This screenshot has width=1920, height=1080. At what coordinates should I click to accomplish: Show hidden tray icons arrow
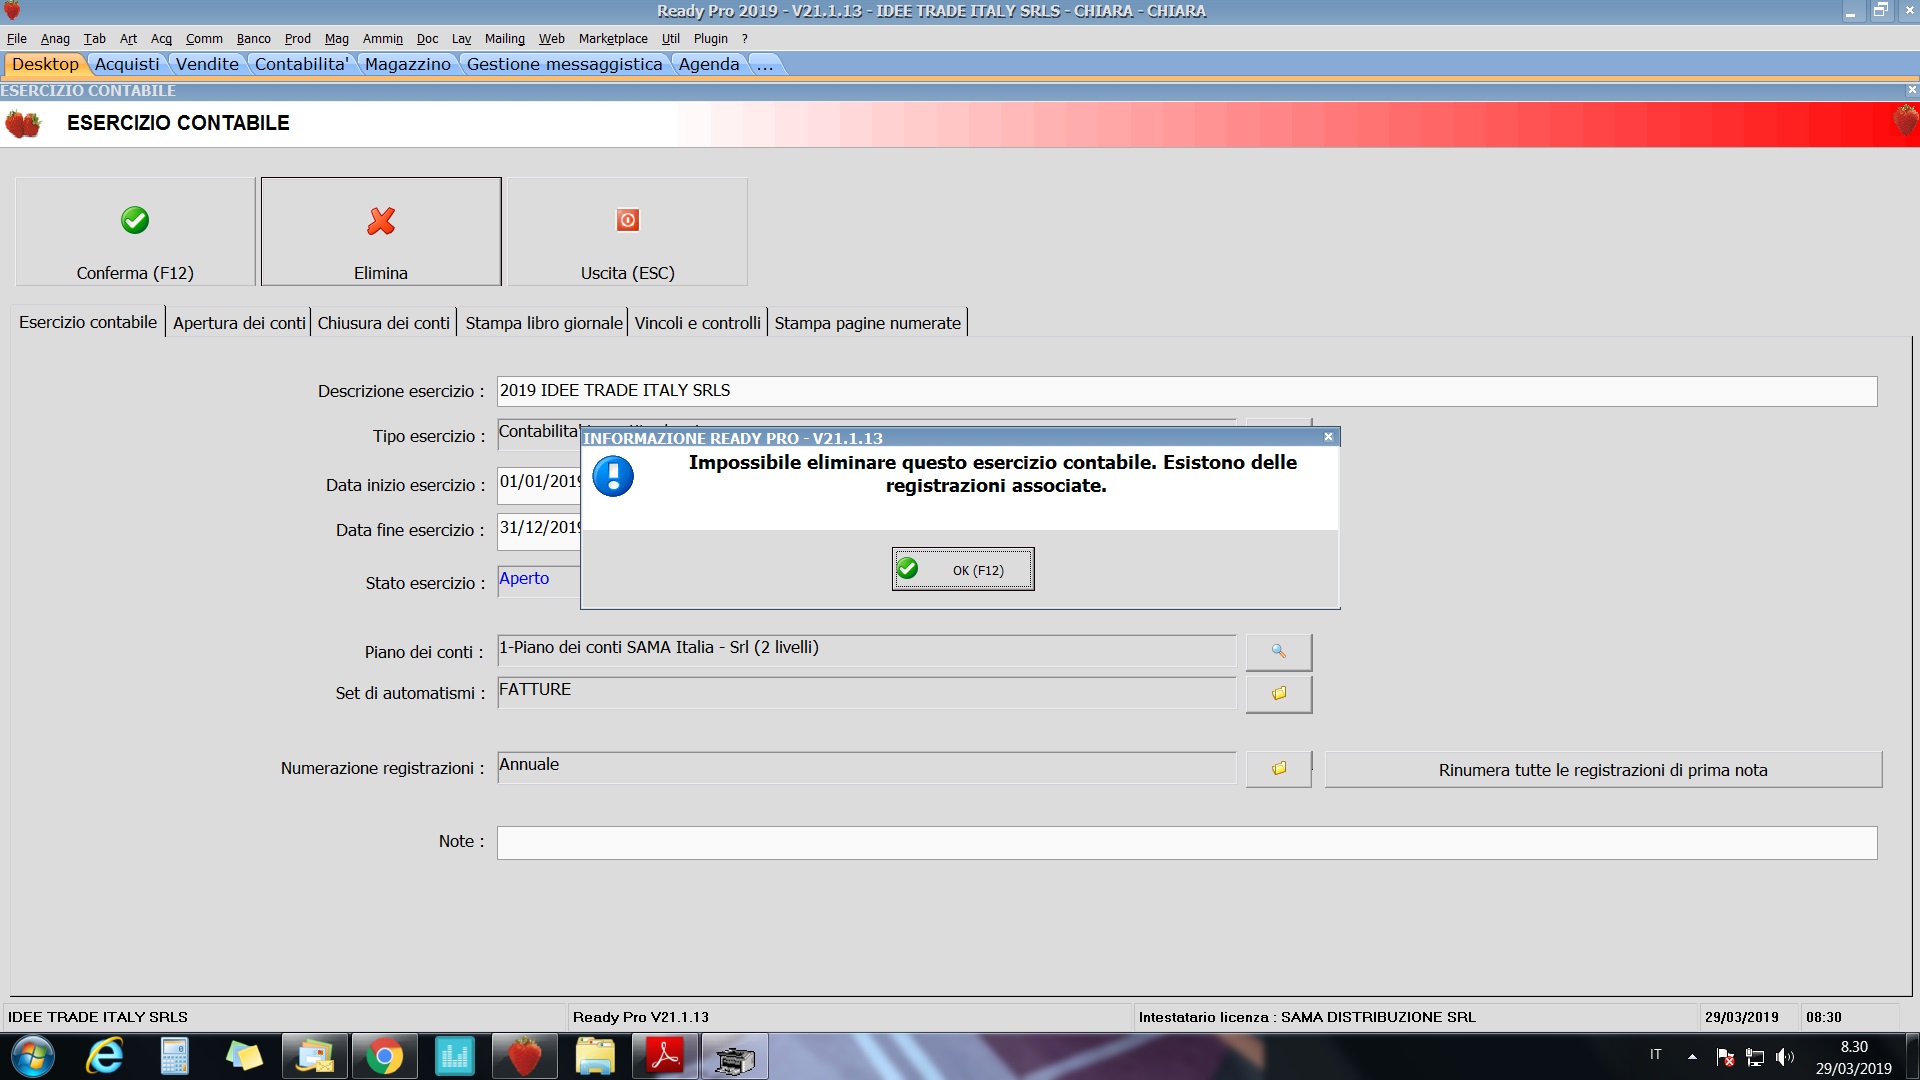point(1692,1056)
